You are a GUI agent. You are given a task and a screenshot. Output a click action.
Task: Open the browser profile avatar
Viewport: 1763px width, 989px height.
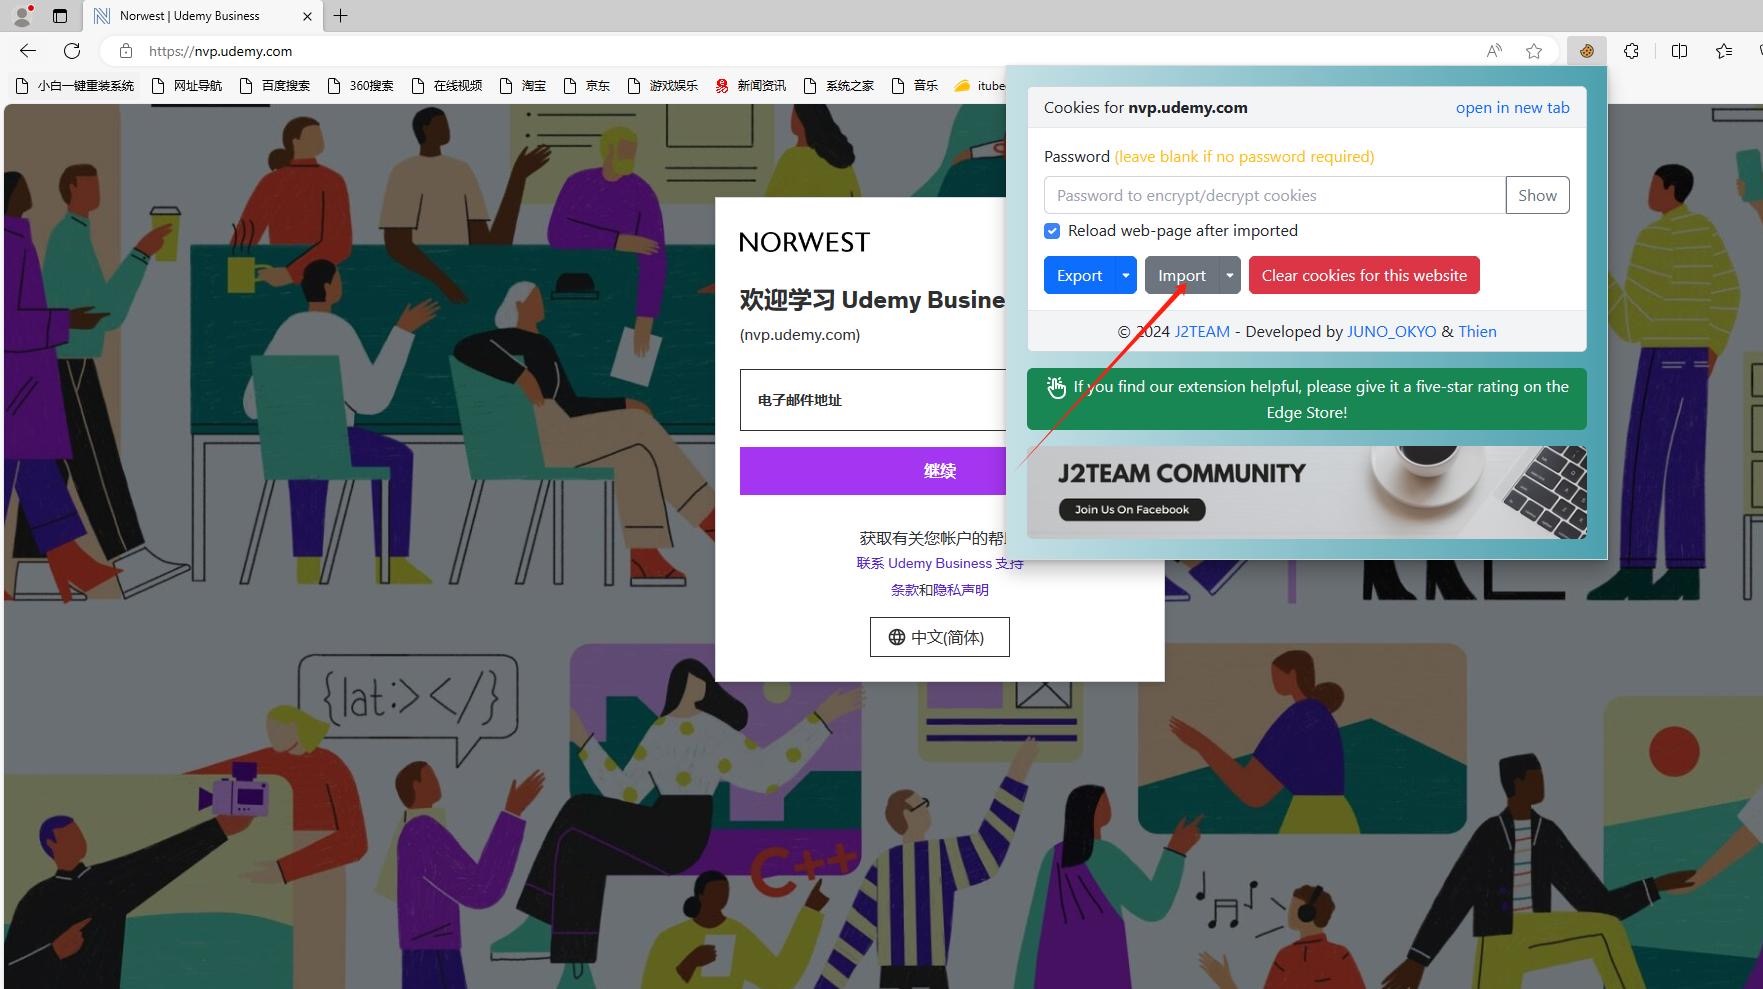(x=22, y=16)
